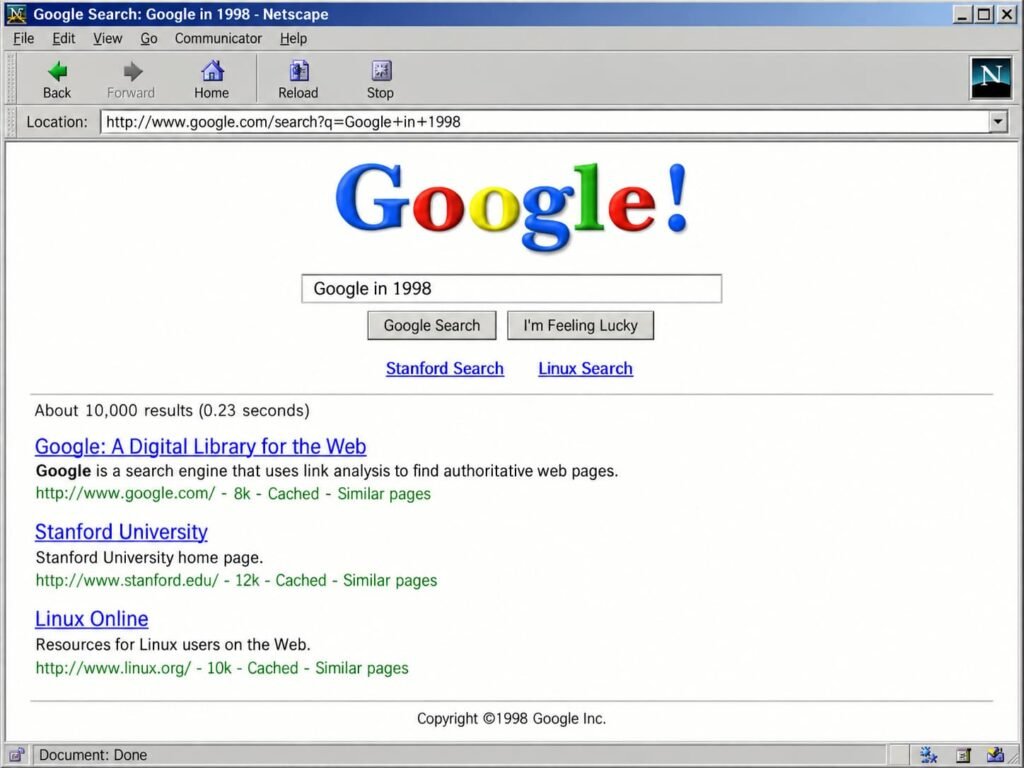Click the Netscape N logo
1024x768 pixels.
991,78
